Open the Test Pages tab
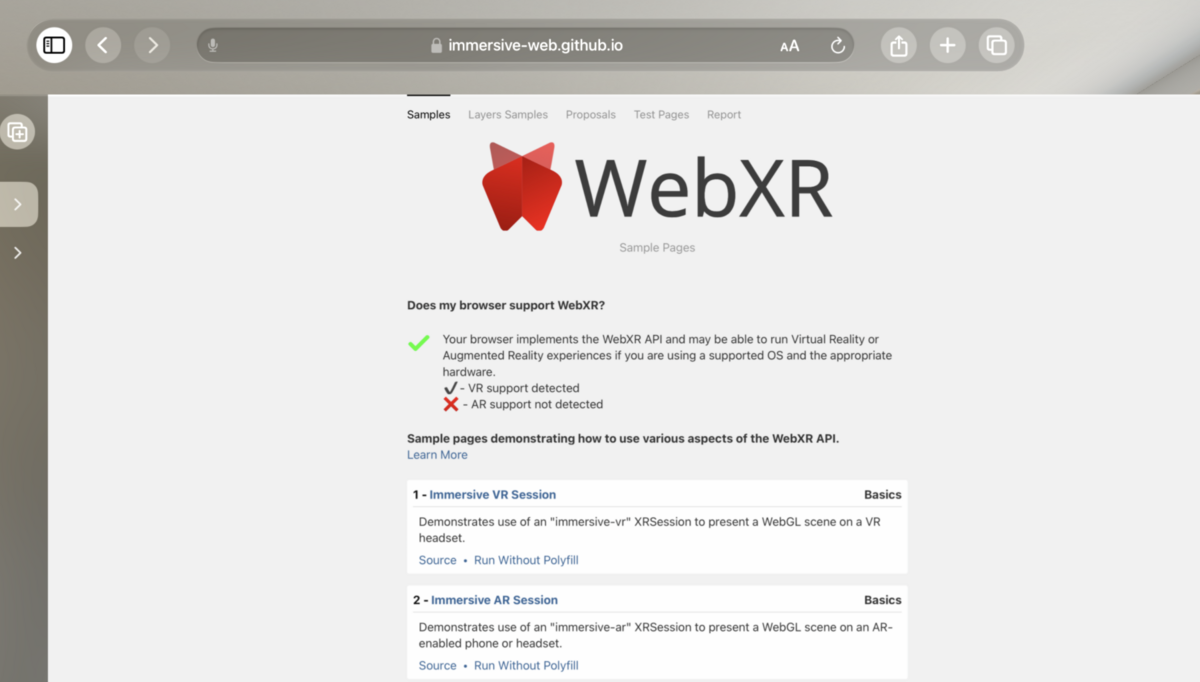Image resolution: width=1200 pixels, height=682 pixels. 661,114
